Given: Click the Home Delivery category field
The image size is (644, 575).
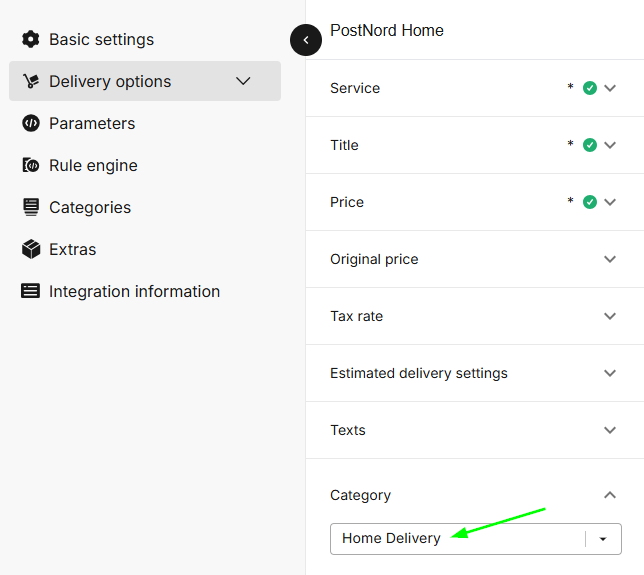Looking at the screenshot, I should [476, 539].
